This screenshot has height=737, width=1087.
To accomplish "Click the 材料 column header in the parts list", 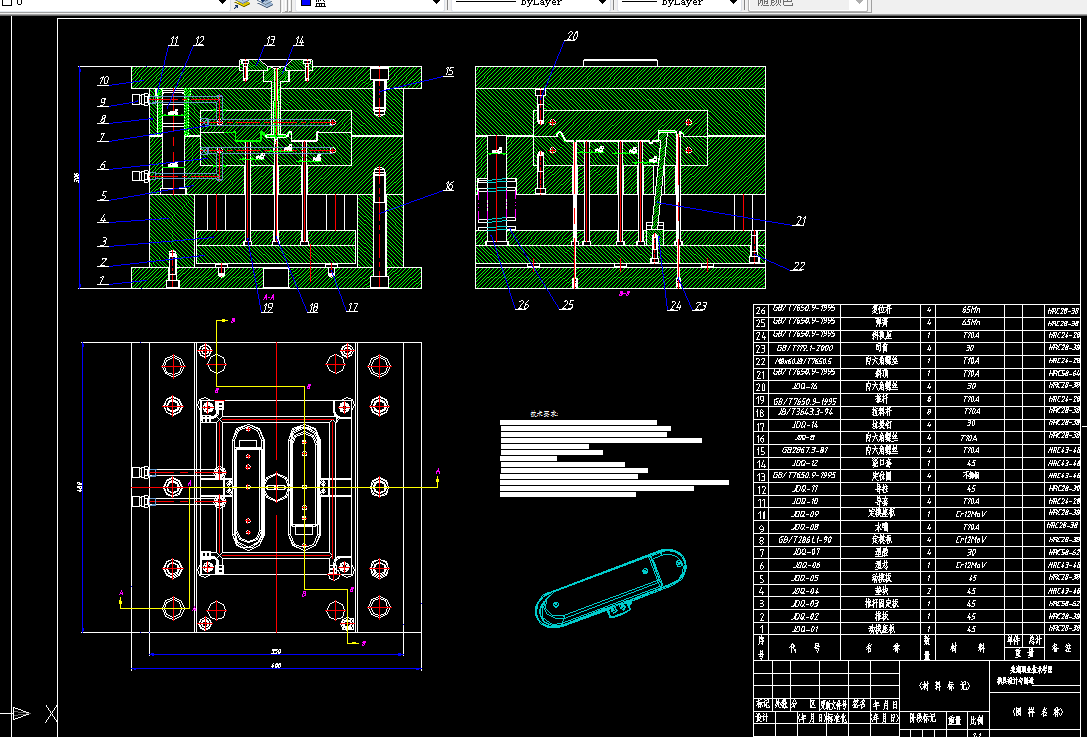I will tap(970, 648).
